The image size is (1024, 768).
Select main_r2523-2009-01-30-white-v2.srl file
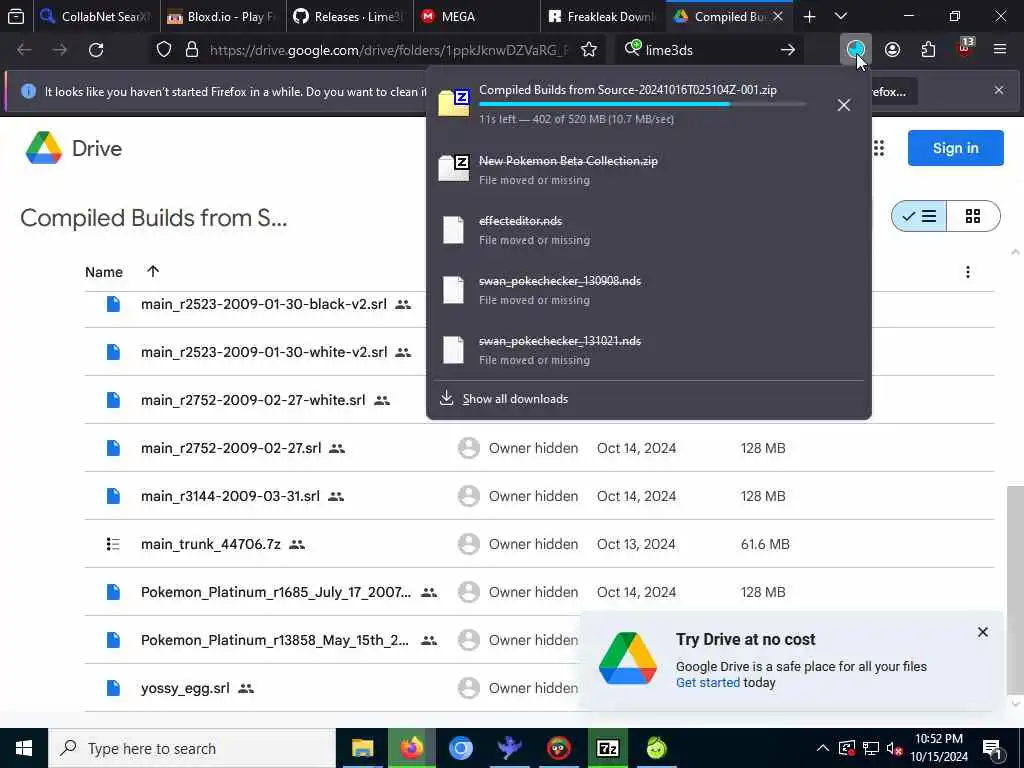[264, 352]
